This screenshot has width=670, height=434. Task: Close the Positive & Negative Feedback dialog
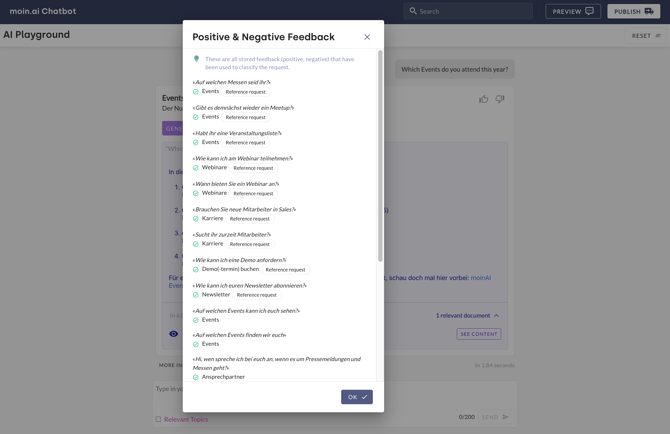click(x=367, y=37)
